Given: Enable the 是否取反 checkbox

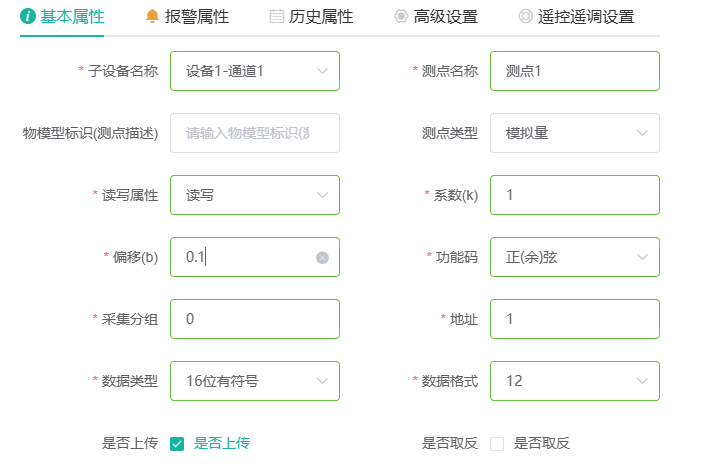Looking at the screenshot, I should click(497, 444).
